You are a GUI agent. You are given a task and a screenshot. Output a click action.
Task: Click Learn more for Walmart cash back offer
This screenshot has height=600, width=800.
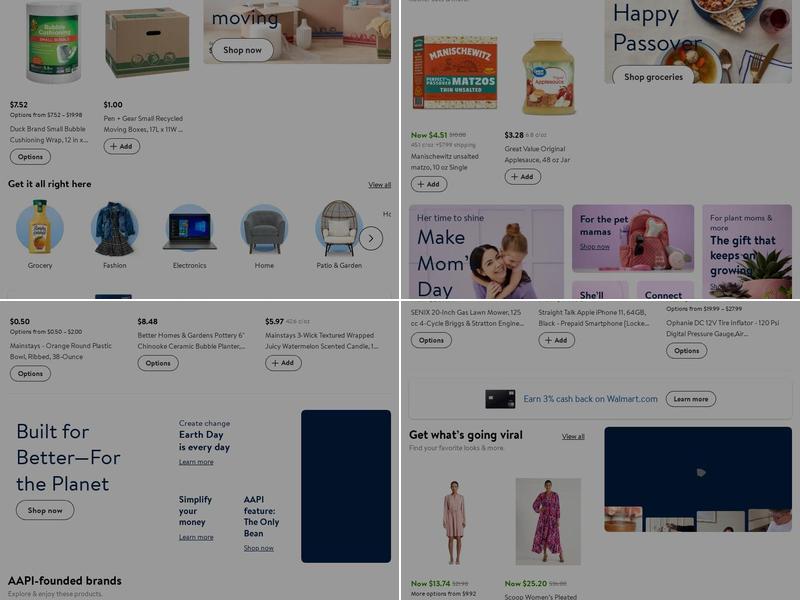click(690, 399)
